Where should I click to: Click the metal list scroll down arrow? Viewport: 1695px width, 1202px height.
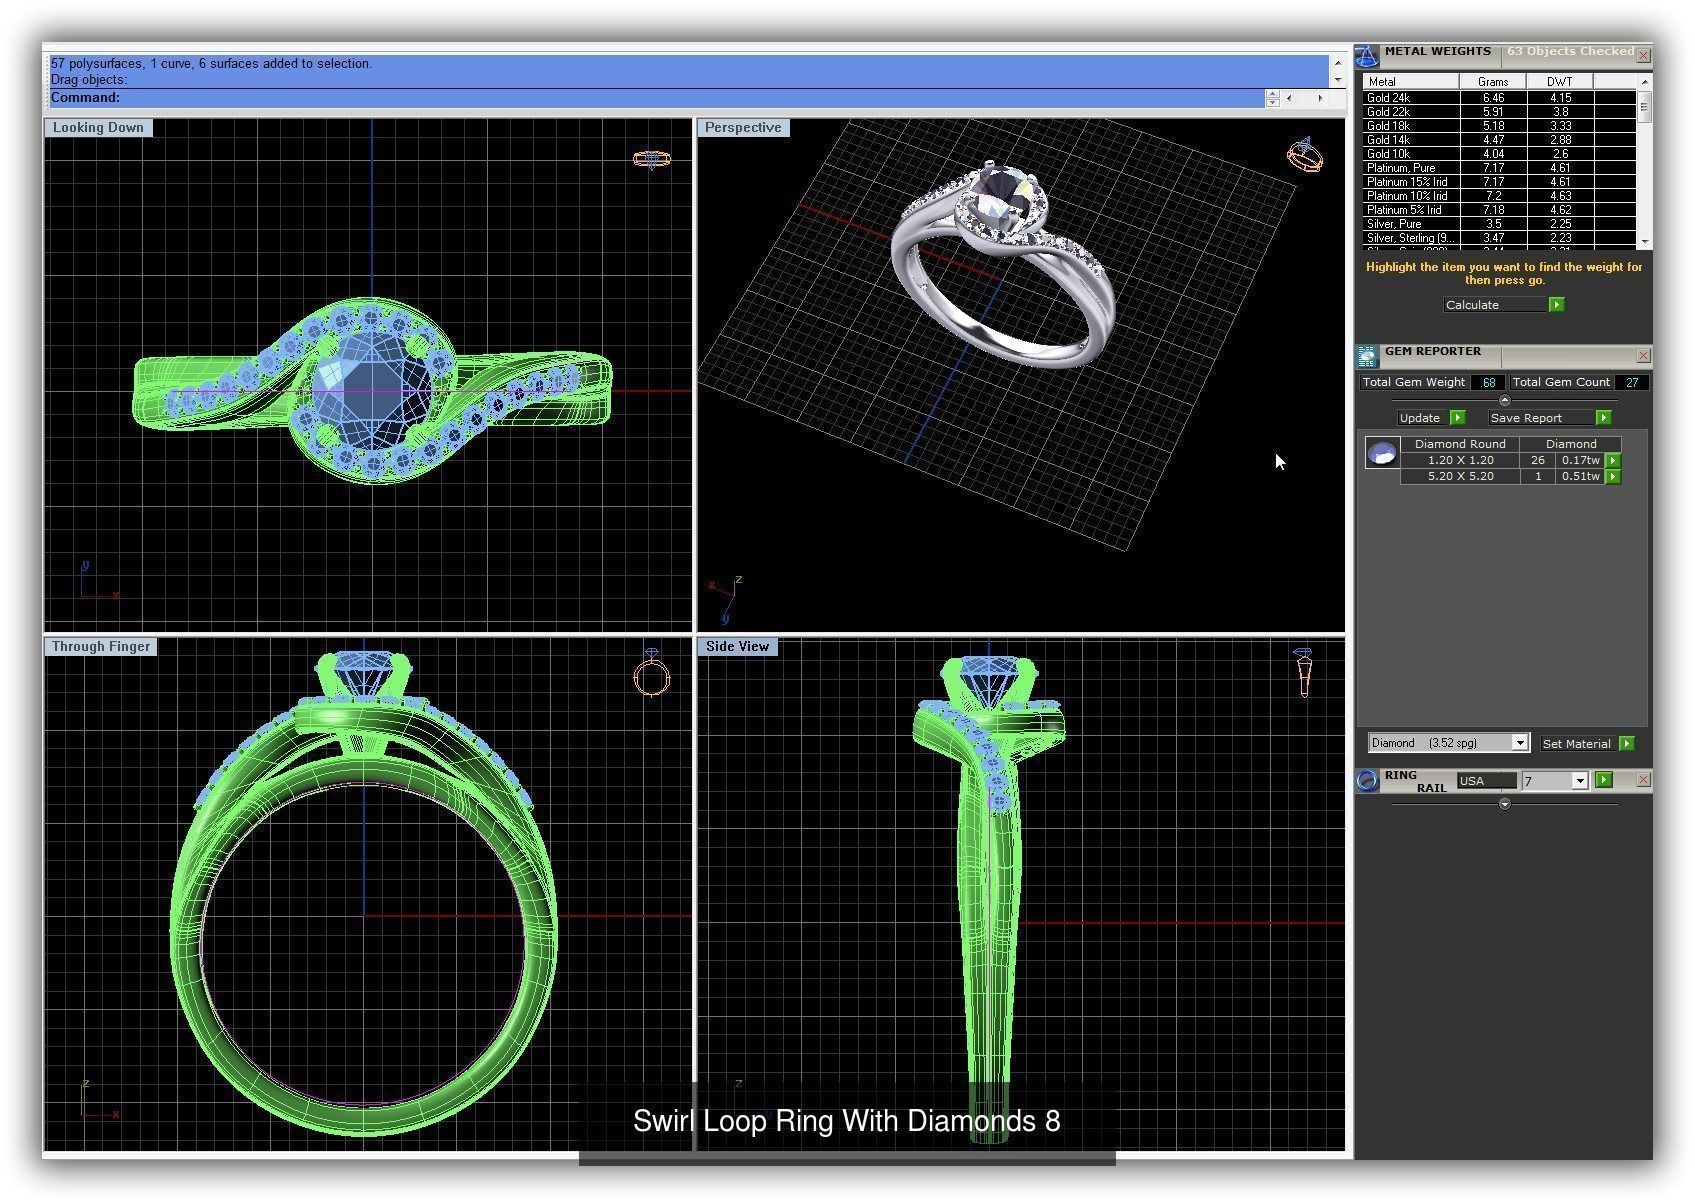click(x=1644, y=242)
